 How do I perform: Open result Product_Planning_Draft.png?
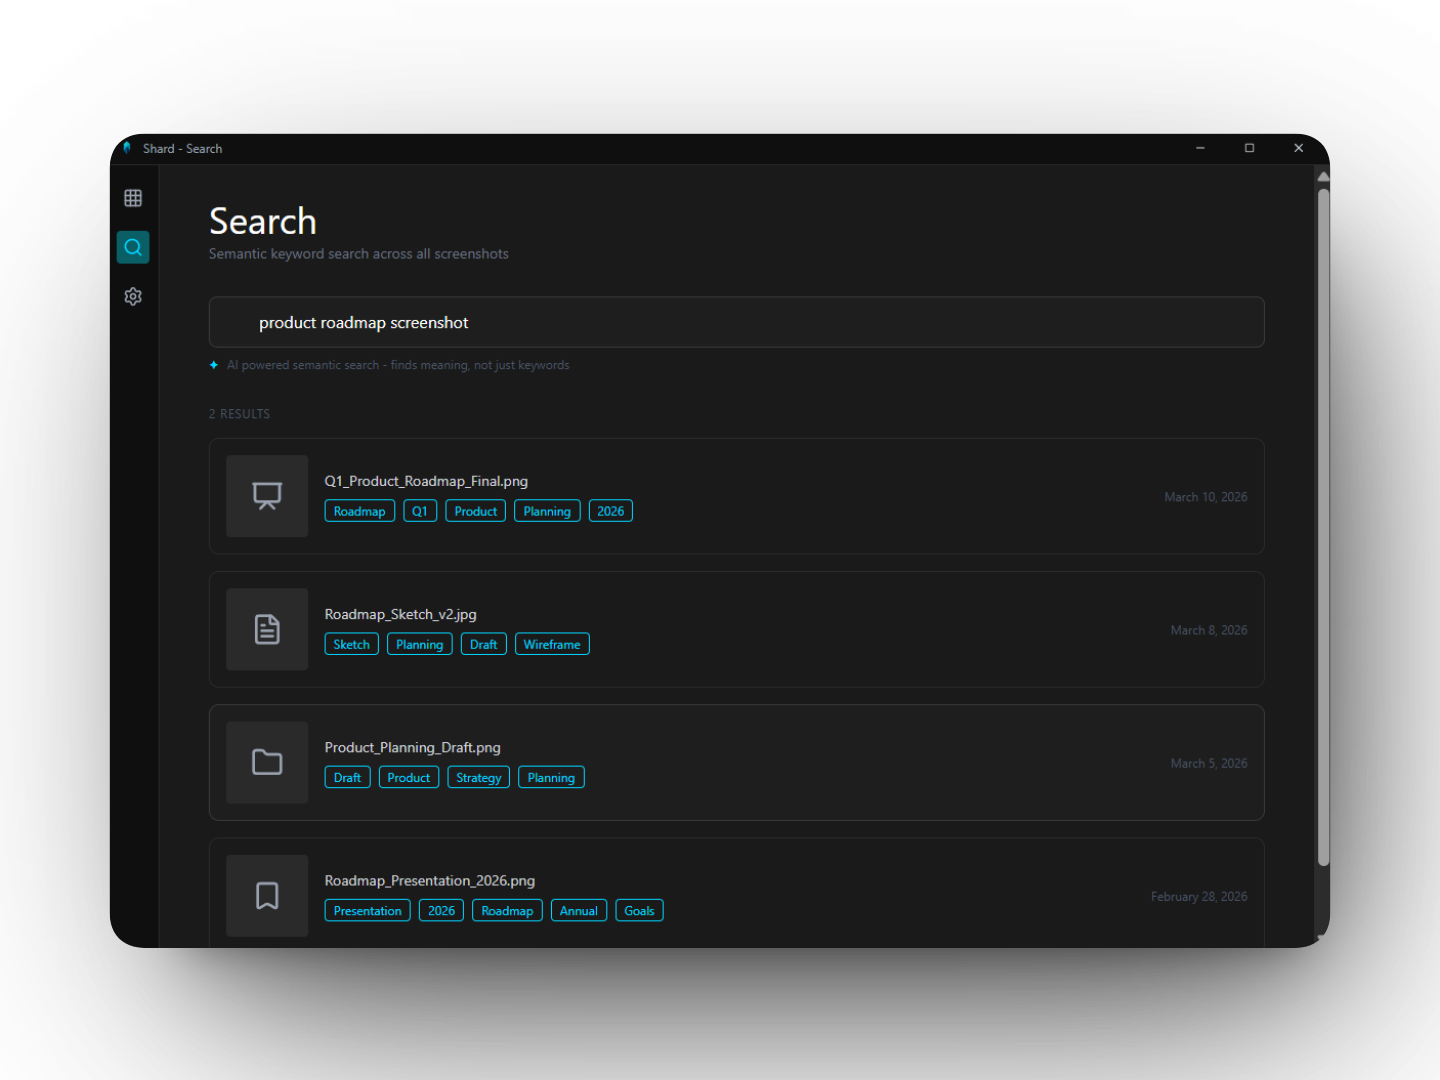[736, 762]
